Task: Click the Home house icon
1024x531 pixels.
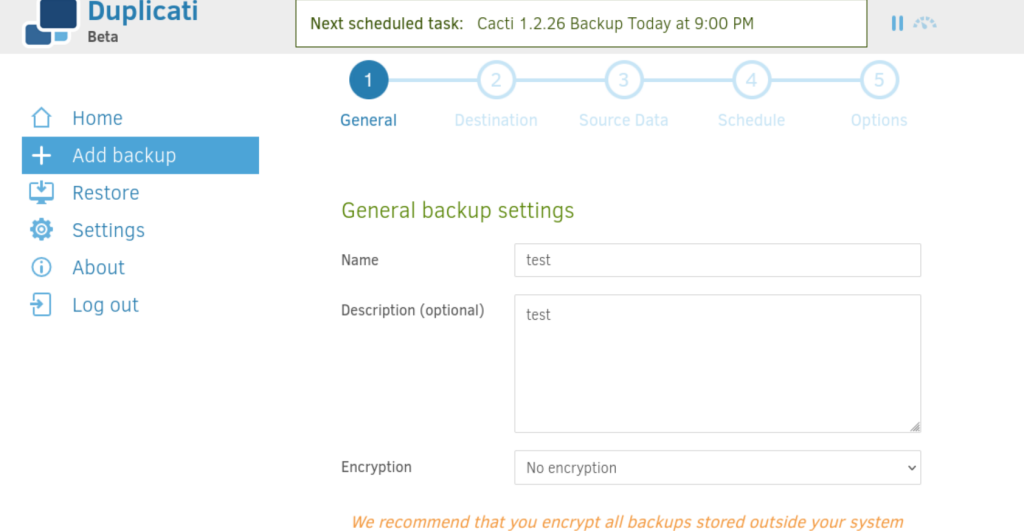Action: pyautogui.click(x=41, y=118)
